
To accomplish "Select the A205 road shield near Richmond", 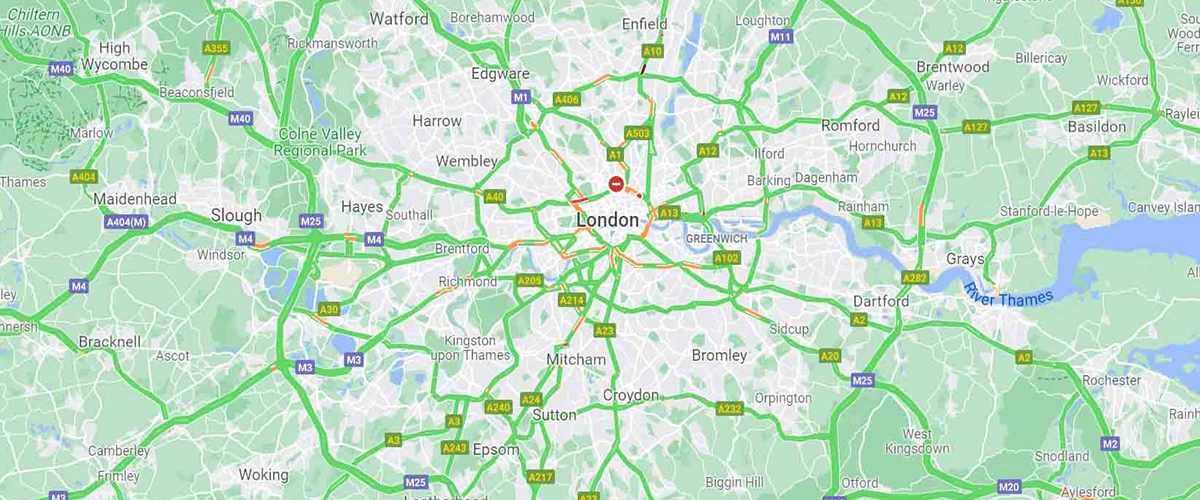I will coord(530,281).
